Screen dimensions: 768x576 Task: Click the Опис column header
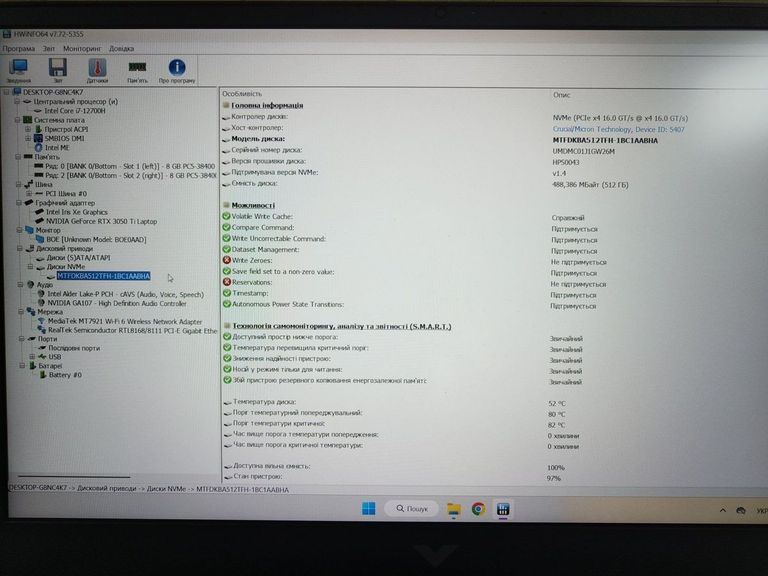pos(561,95)
